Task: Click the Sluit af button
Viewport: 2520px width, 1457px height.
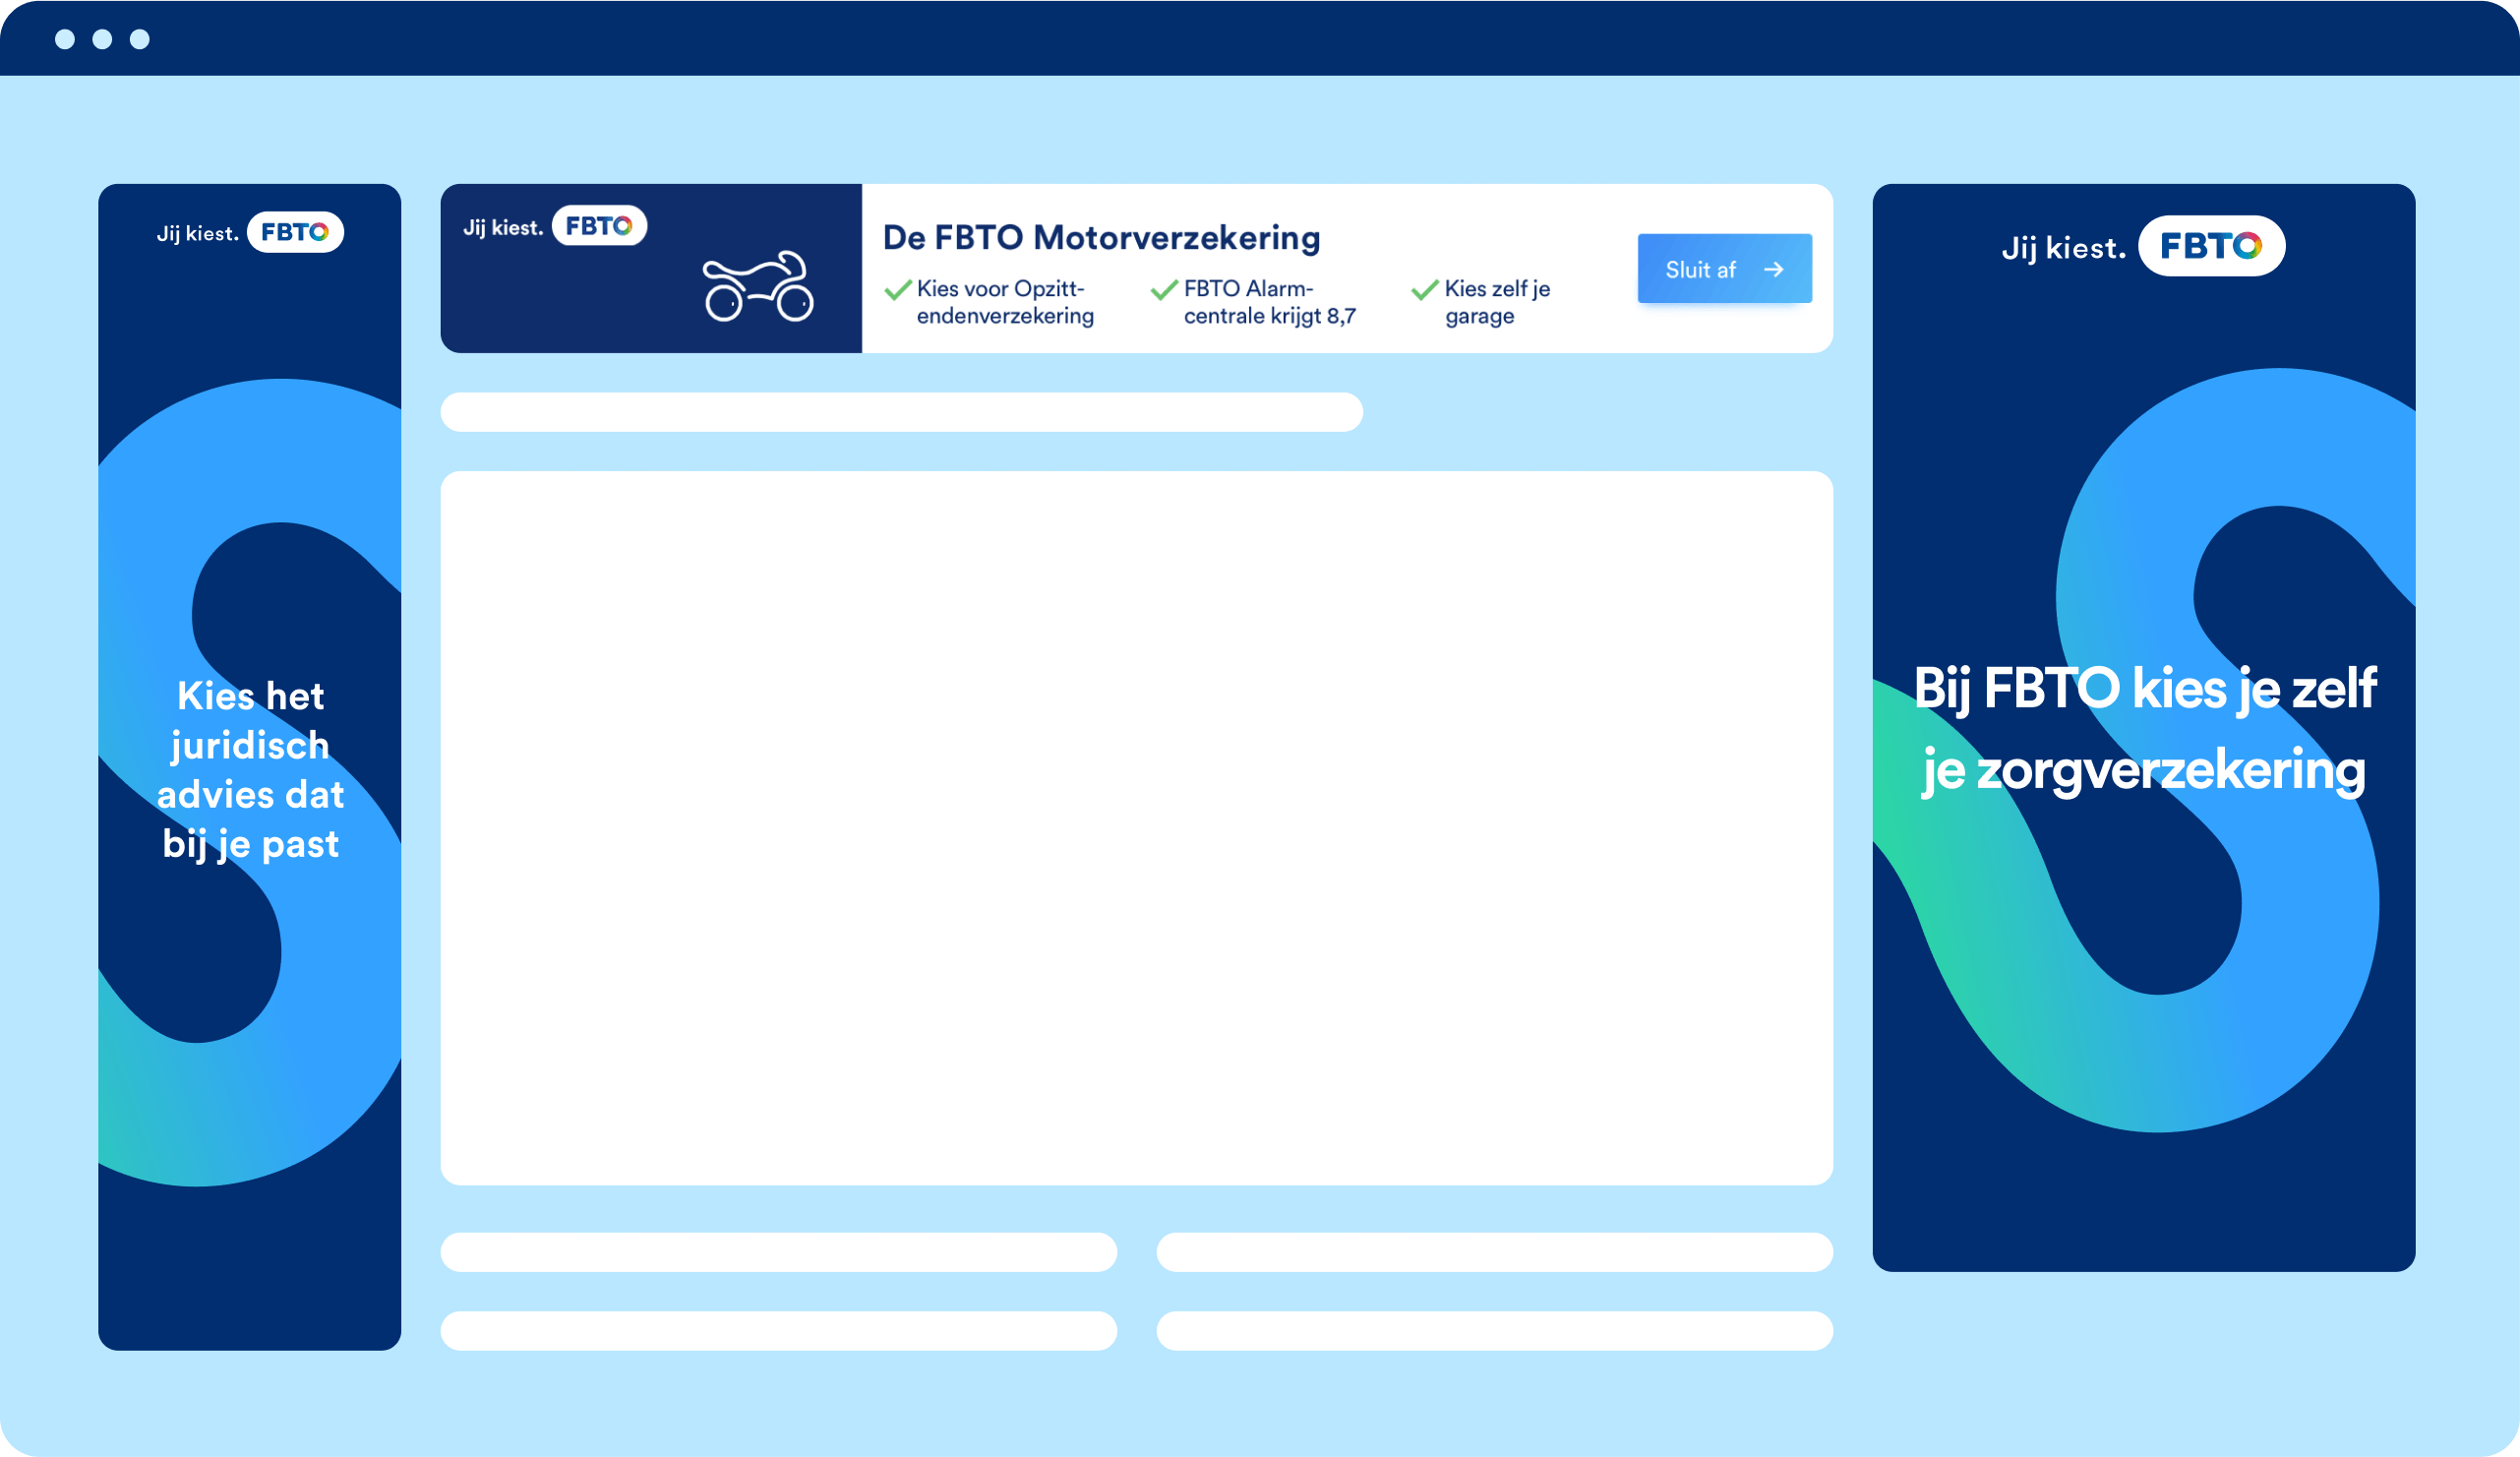Action: tap(1724, 268)
